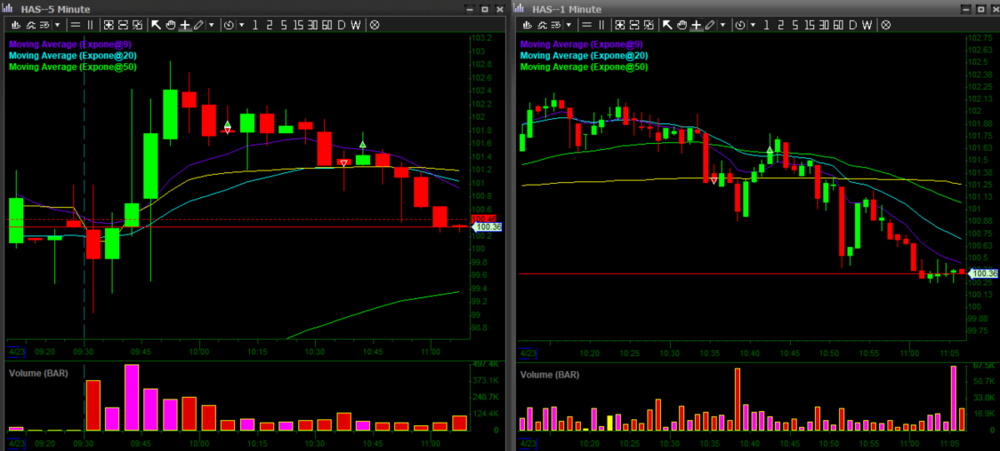Click the Moving Average (Expone@50) label in 5 Minute chart
Image resolution: width=1000 pixels, height=451 pixels.
(72, 67)
